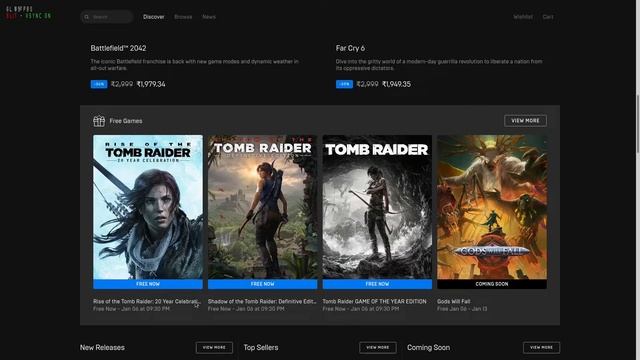Open 'Tomb Raider GAME OF THE YEAR EDITION' title

click(374, 301)
